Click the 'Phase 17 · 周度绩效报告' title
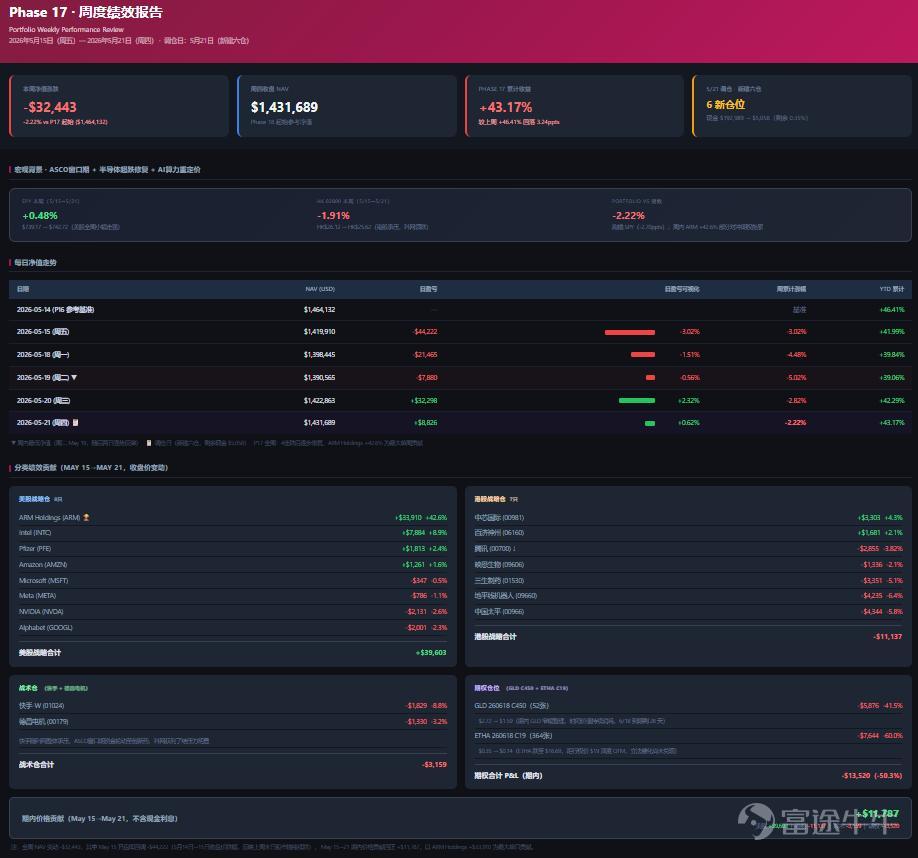918x858 pixels. point(85,12)
